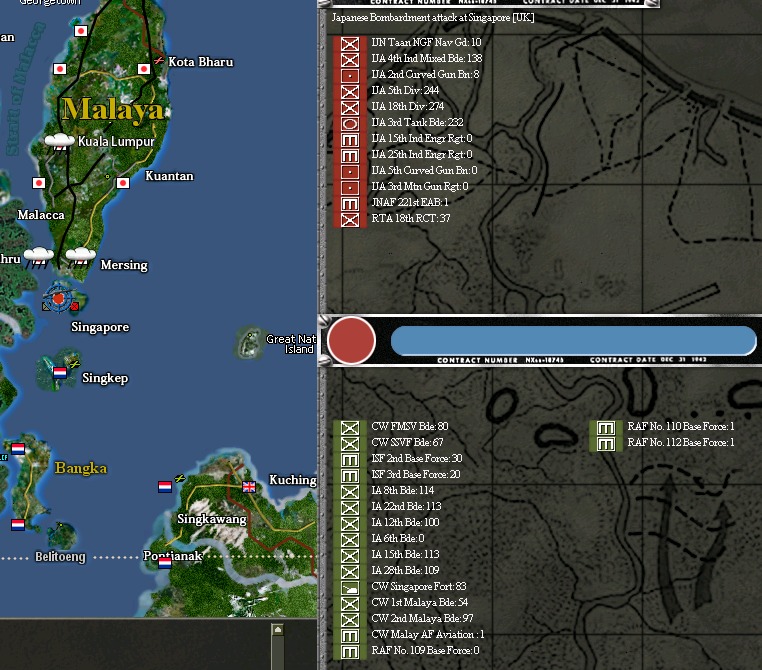Click the IJA 18th Div unit symbol
The height and width of the screenshot is (670, 762).
[x=350, y=108]
